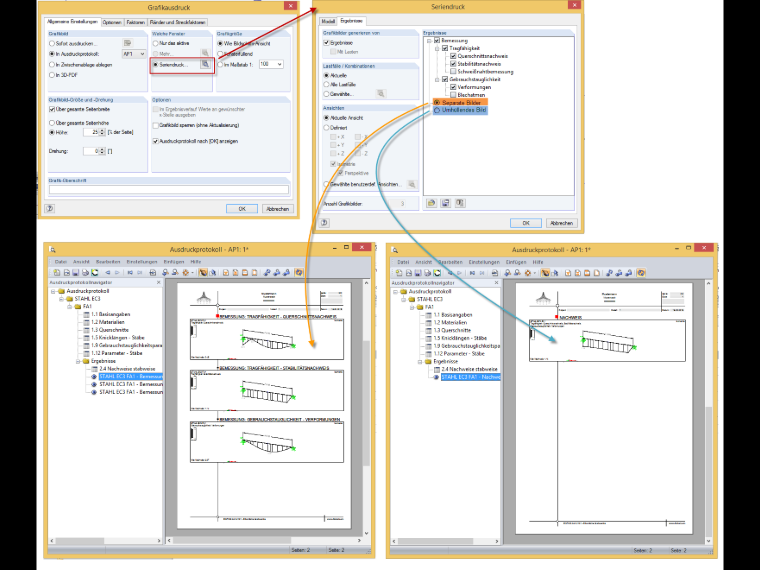The image size is (760, 570).
Task: Click the third icon below the Ergebnisse tree in Seriendruck
Action: pyautogui.click(x=459, y=203)
